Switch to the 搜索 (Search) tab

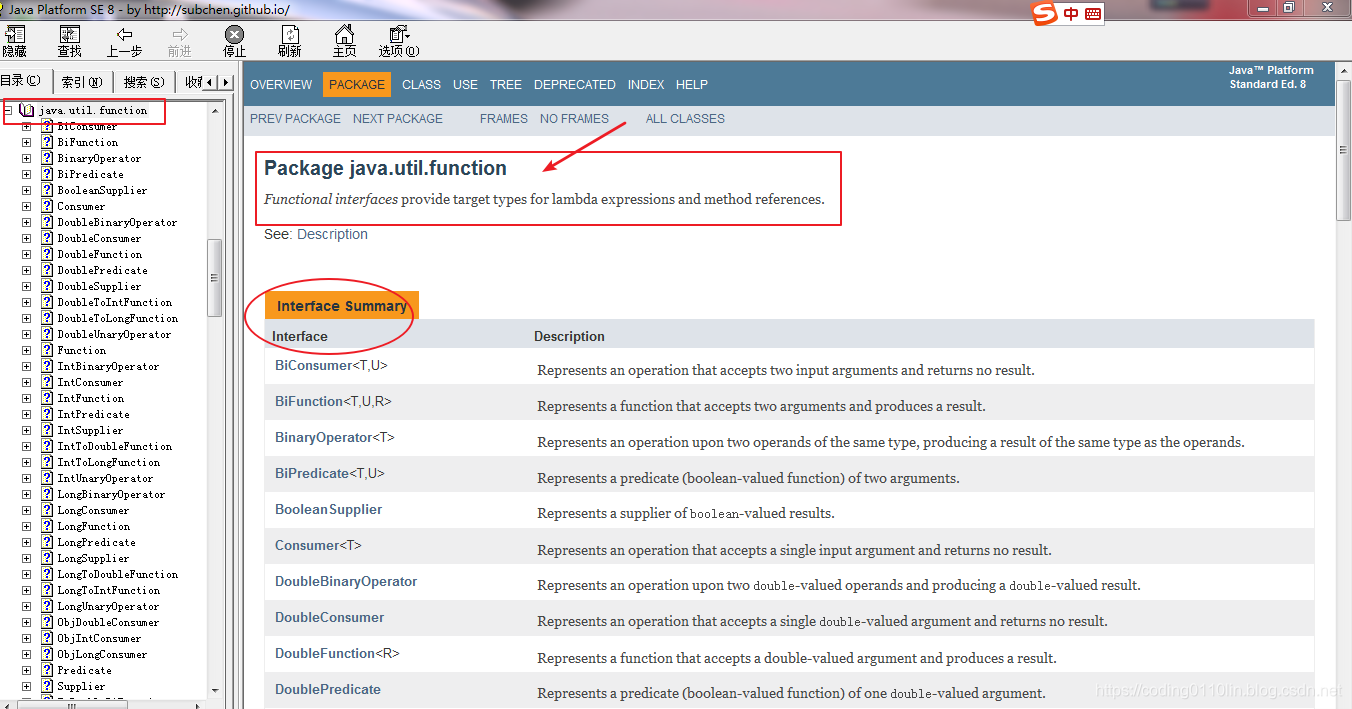(x=144, y=82)
